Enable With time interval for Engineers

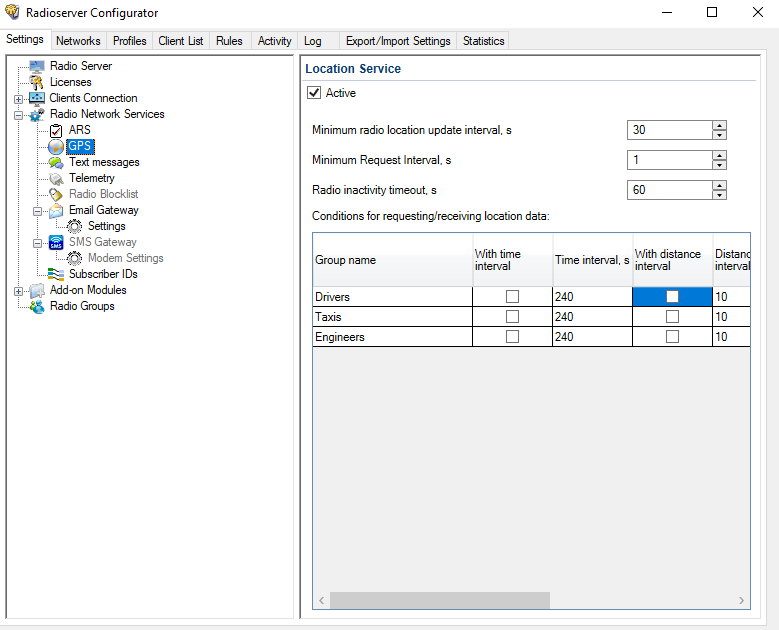pos(512,337)
